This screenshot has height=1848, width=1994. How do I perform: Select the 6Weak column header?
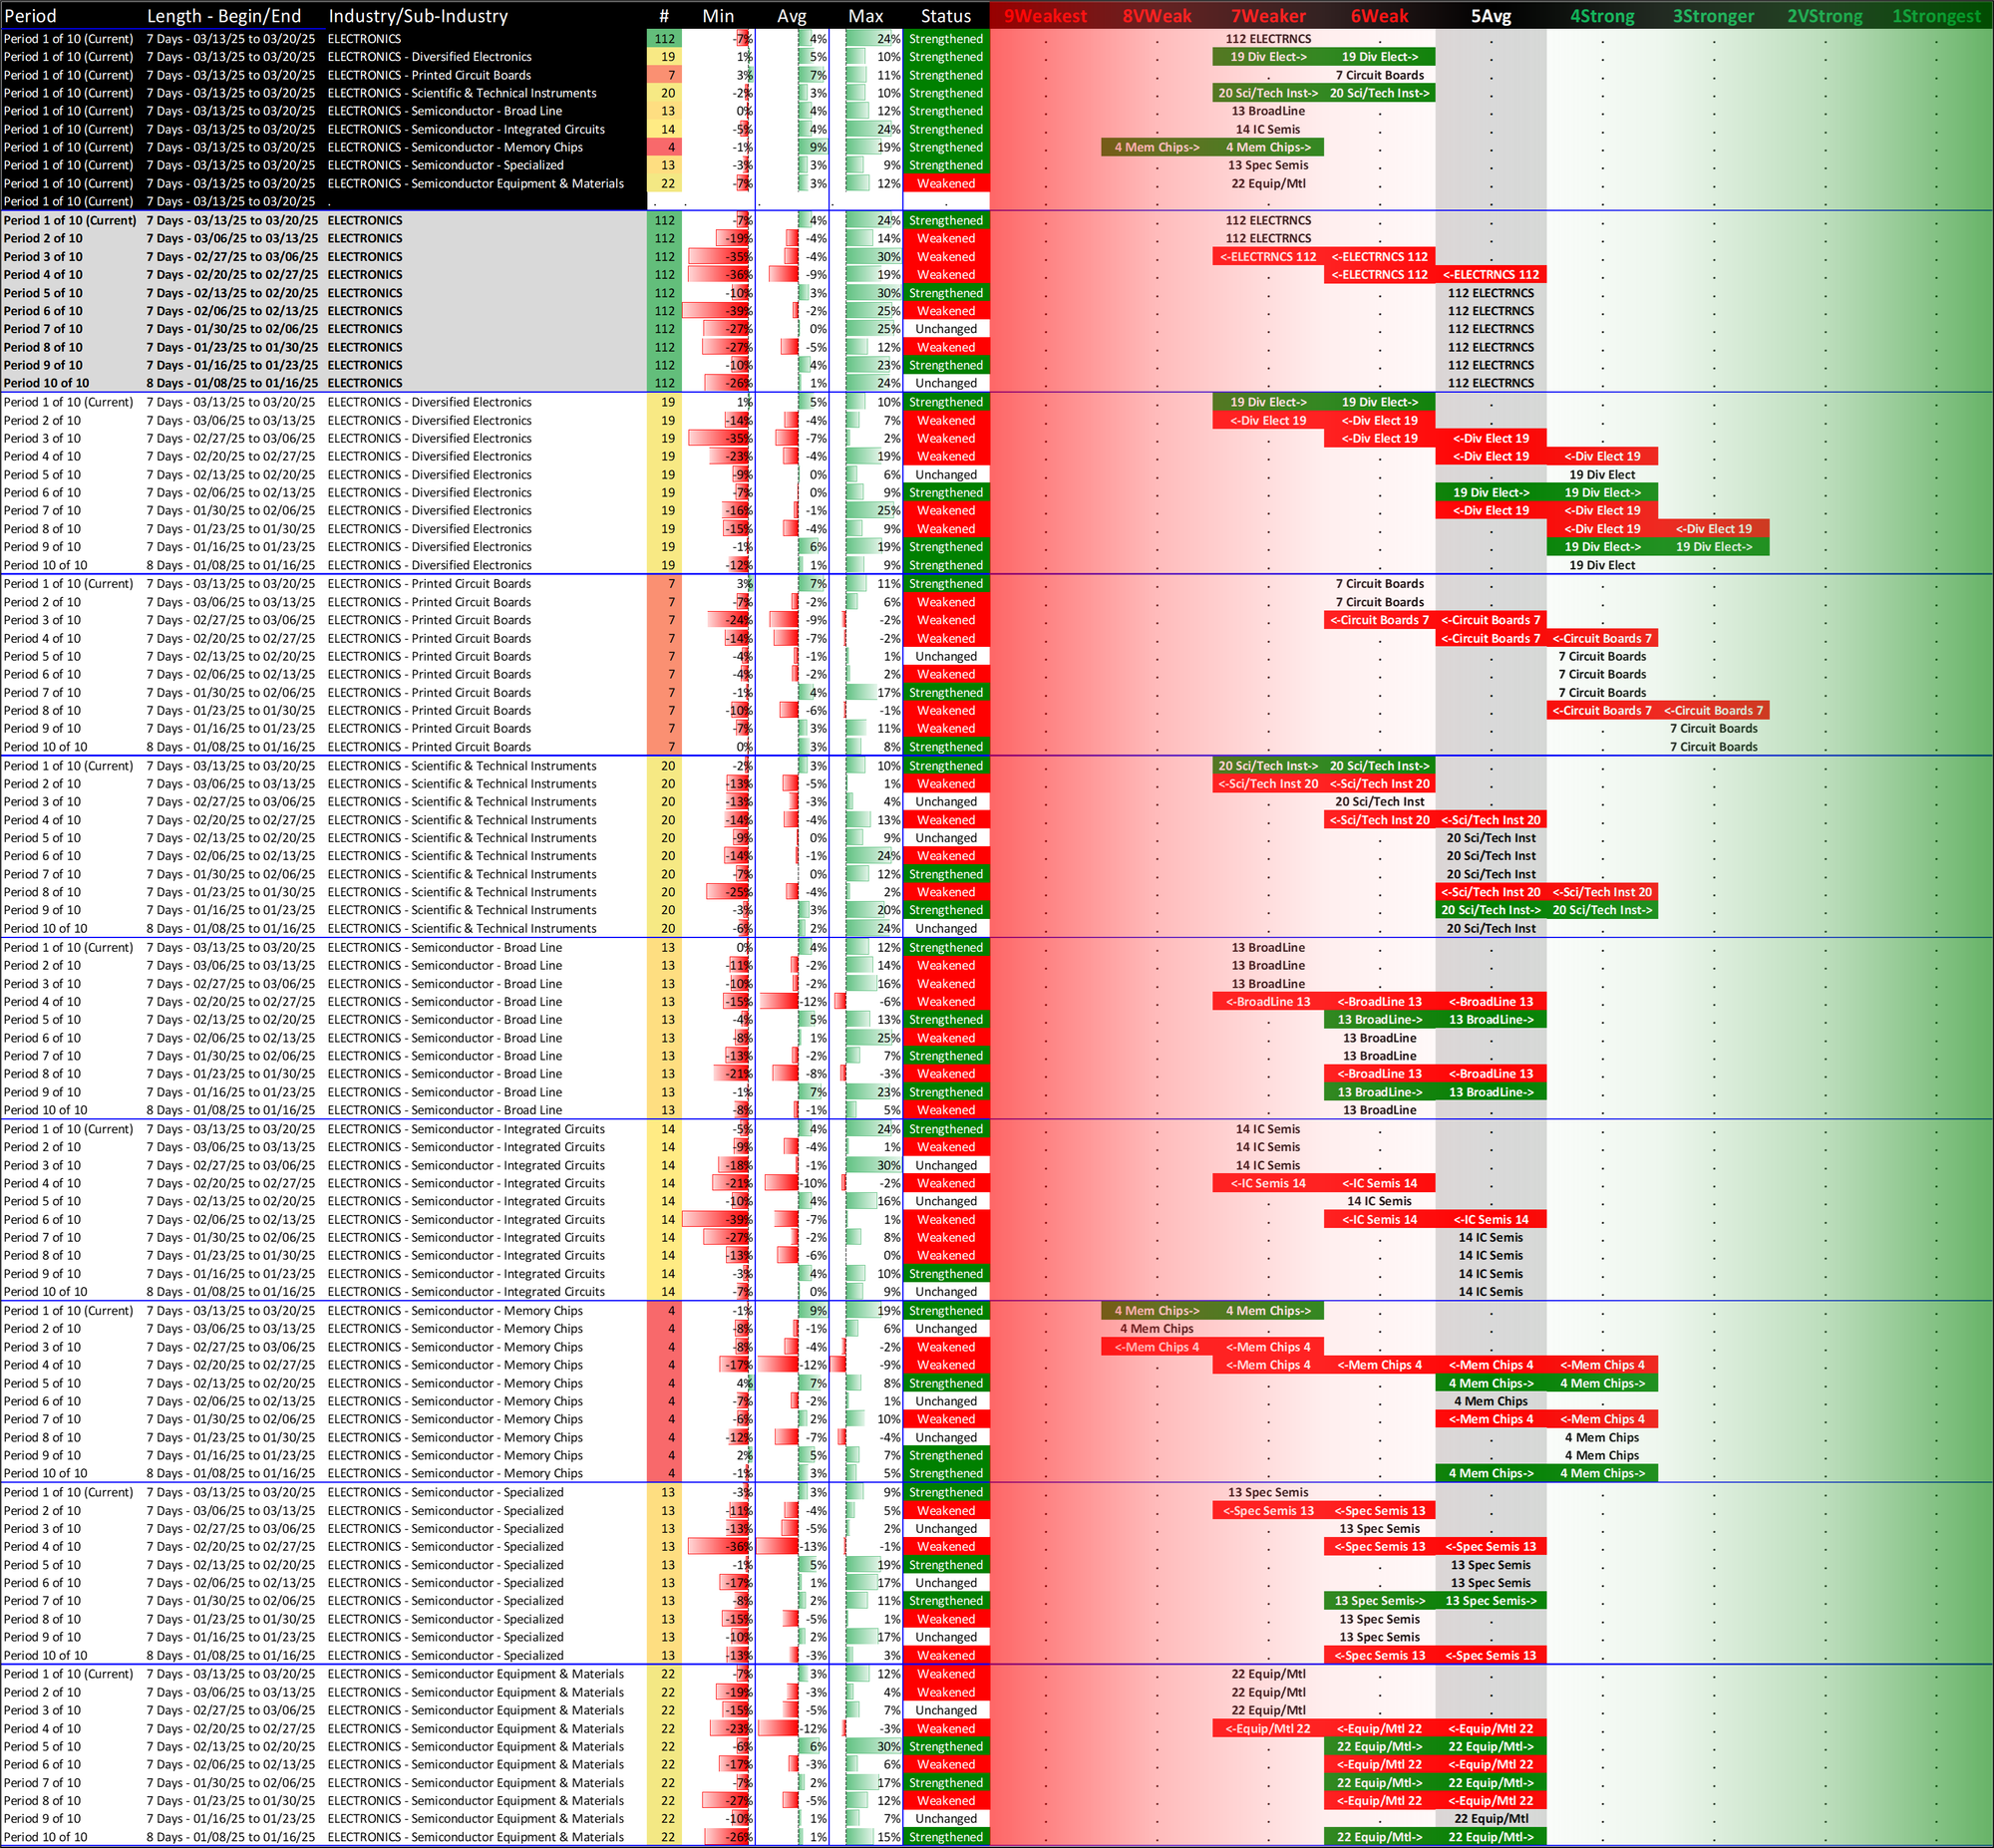point(1379,16)
